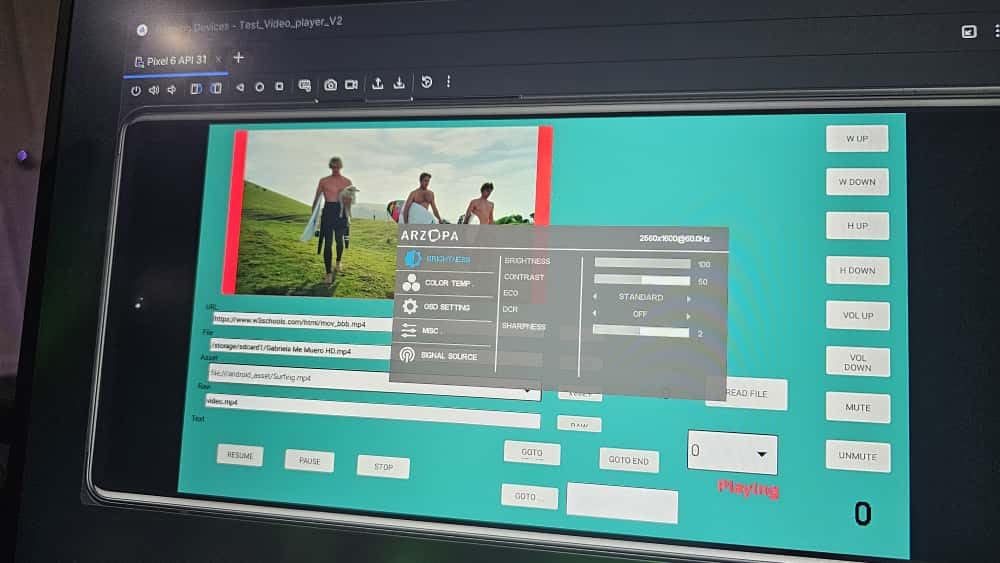This screenshot has height=563, width=1000.
Task: Click the emulator power button icon
Action: 136,89
